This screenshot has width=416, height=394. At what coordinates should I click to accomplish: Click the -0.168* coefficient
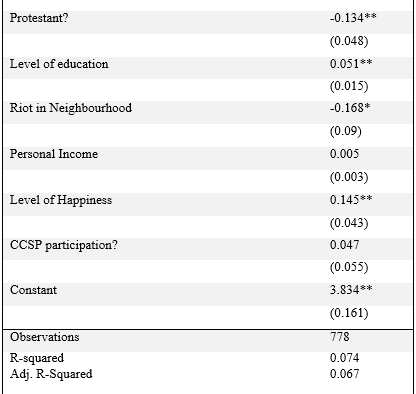(x=350, y=108)
